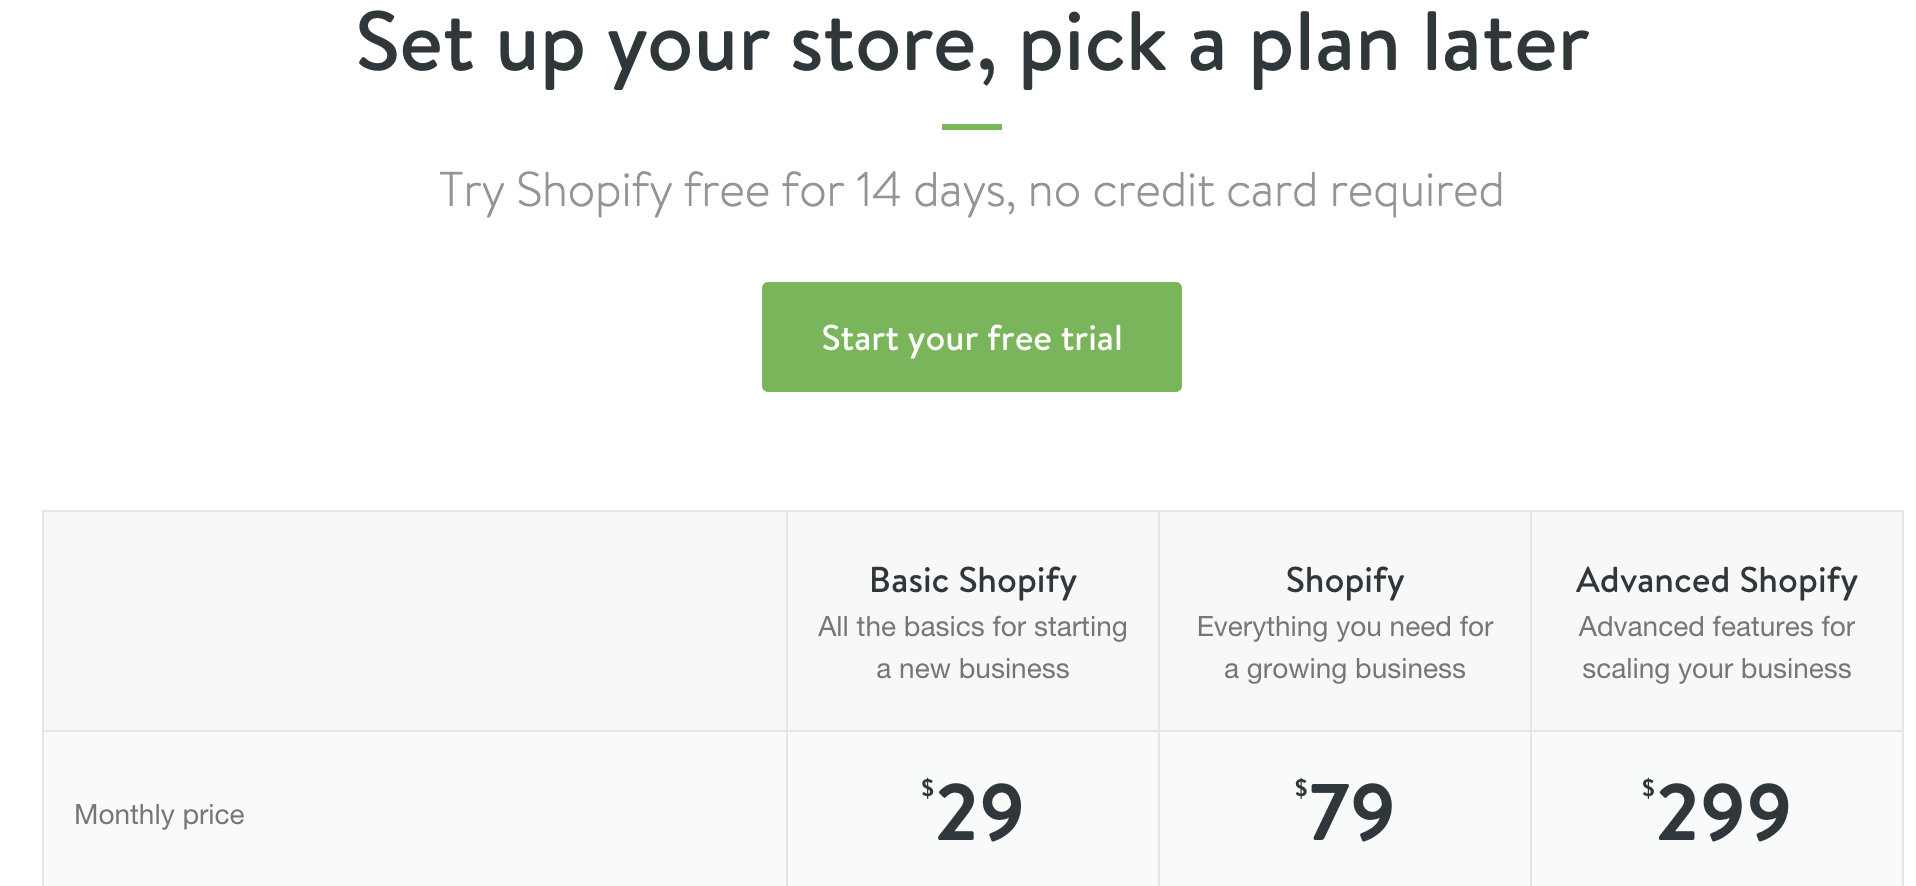Image resolution: width=1916 pixels, height=886 pixels.
Task: Click the $79 monthly price
Action: click(x=1347, y=812)
